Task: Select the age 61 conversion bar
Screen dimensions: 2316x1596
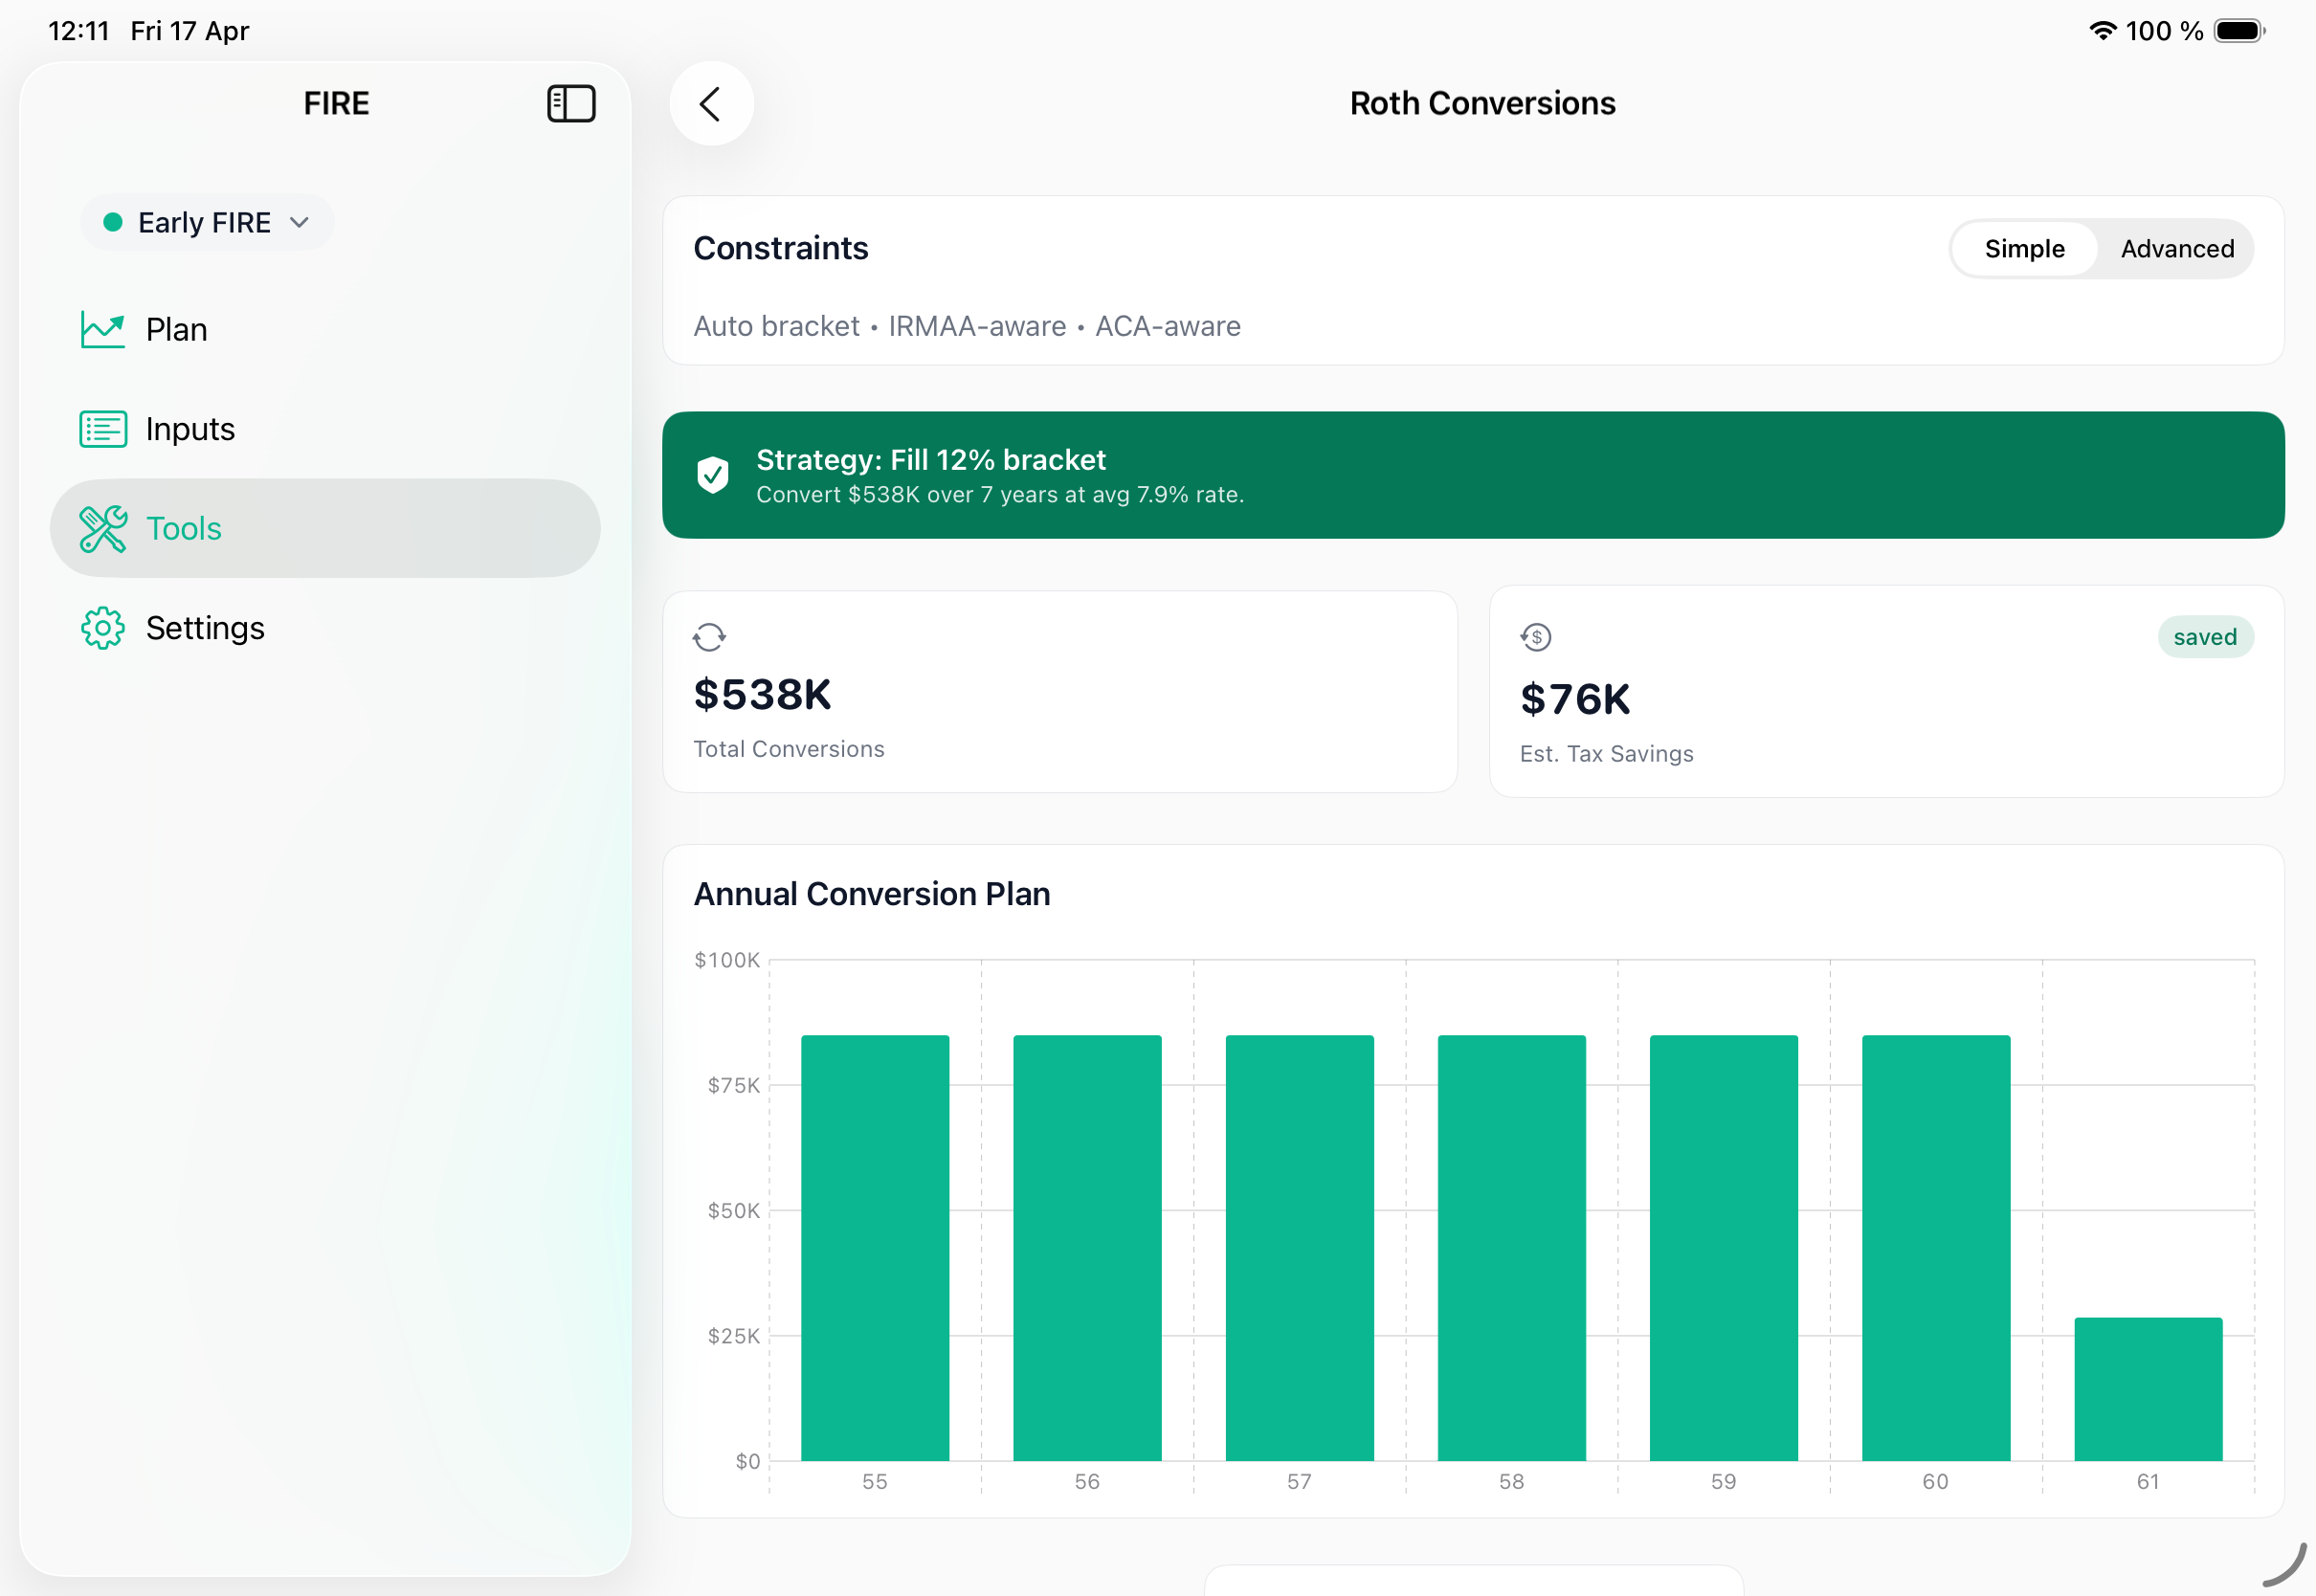Action: click(2148, 1389)
